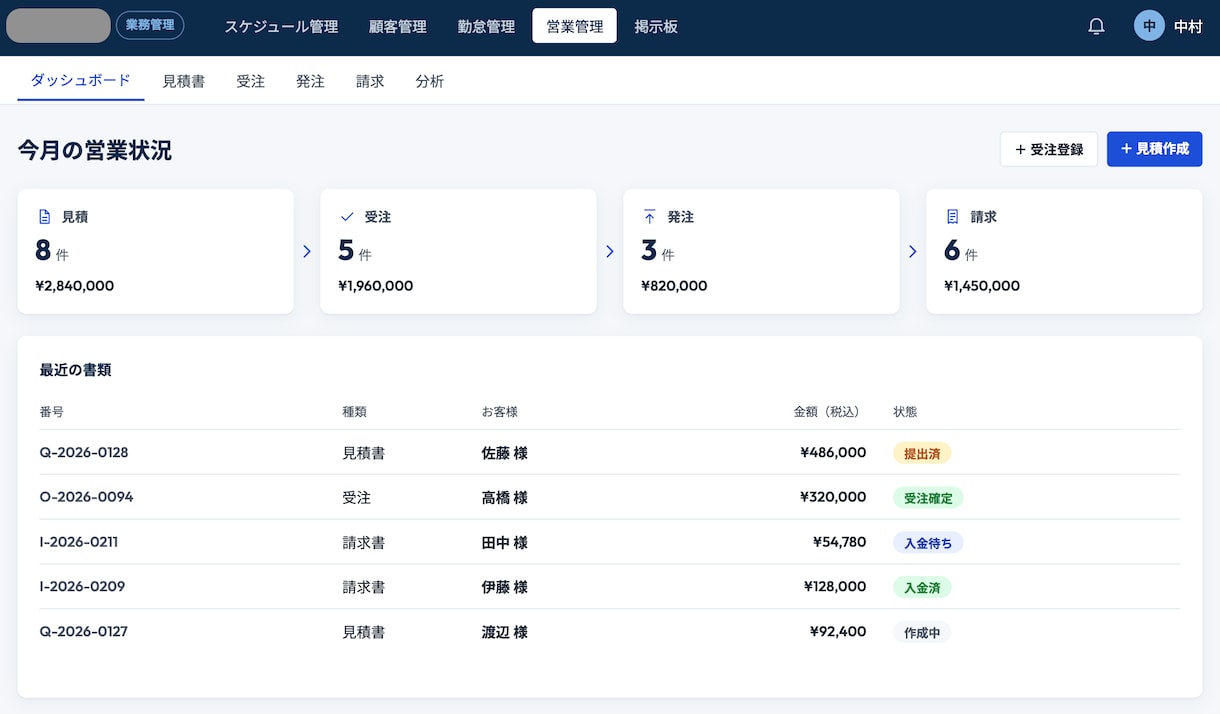
Task: Click the 中村 user name
Action: (1188, 27)
